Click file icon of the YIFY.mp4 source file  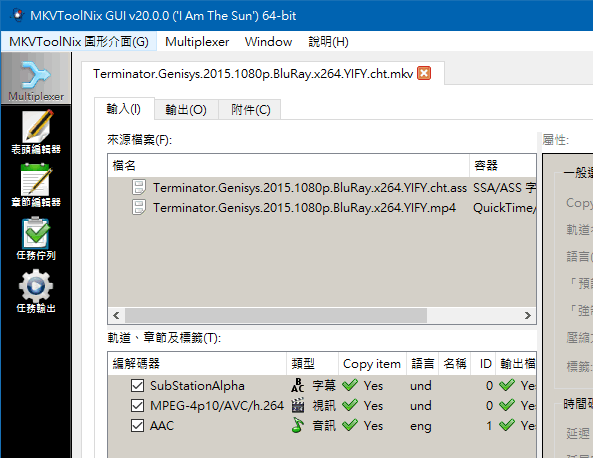pos(139,208)
